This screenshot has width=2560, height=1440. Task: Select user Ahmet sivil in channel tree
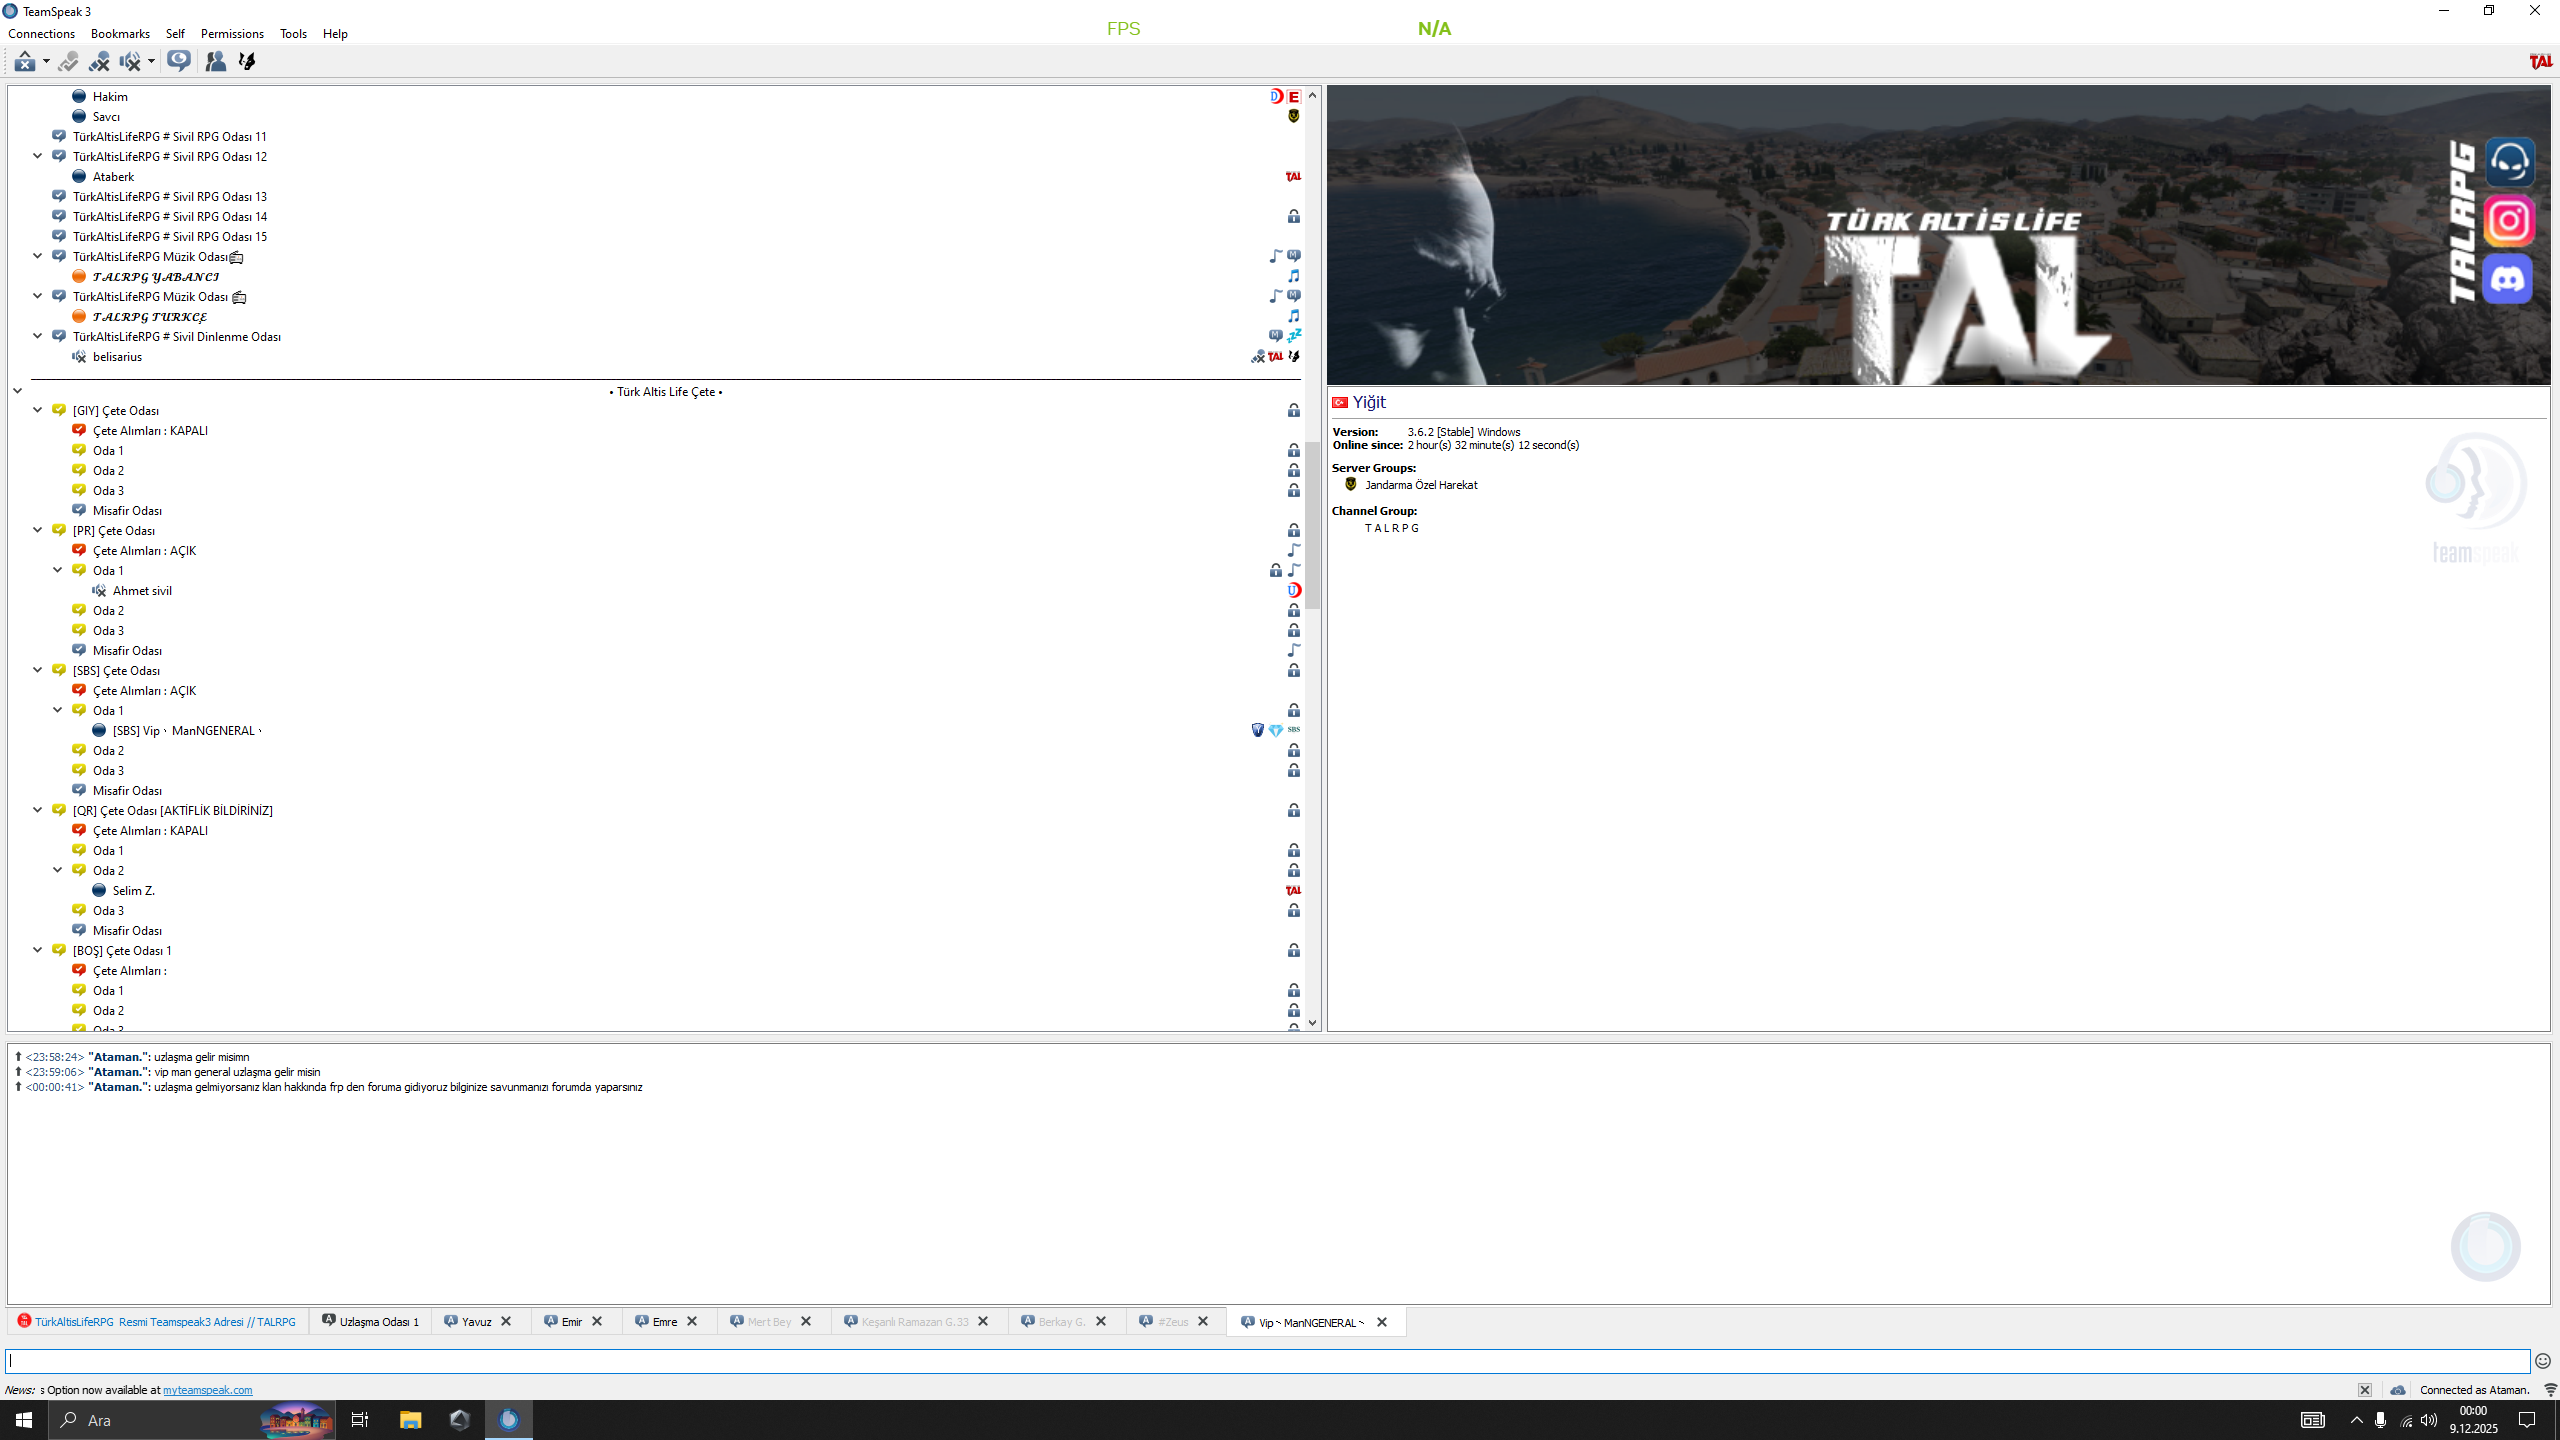point(142,591)
